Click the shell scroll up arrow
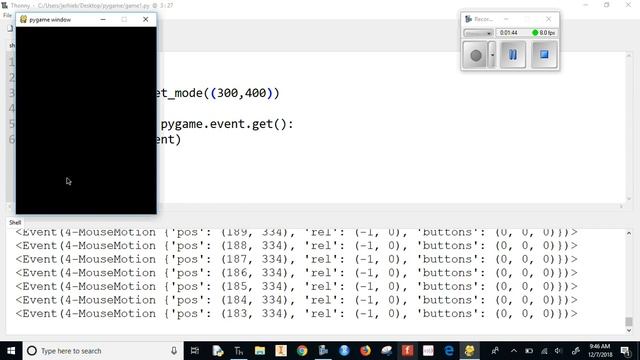640x360 pixels. point(629,233)
